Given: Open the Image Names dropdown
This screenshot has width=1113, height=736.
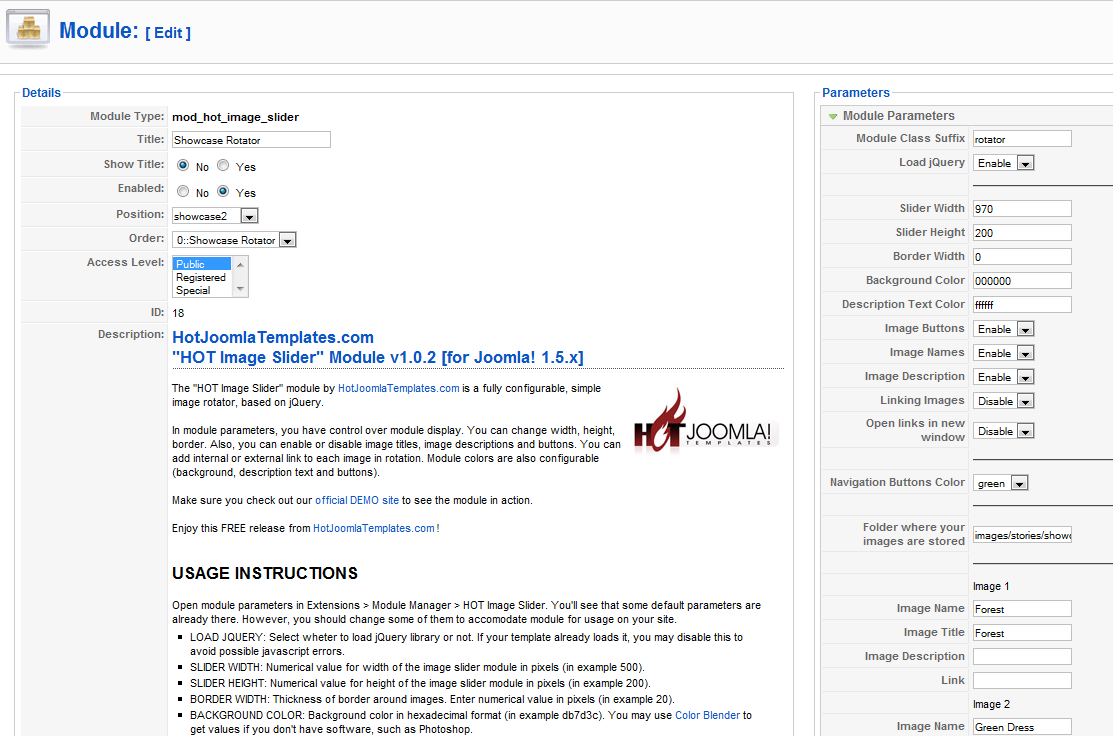Looking at the screenshot, I should (x=1004, y=353).
